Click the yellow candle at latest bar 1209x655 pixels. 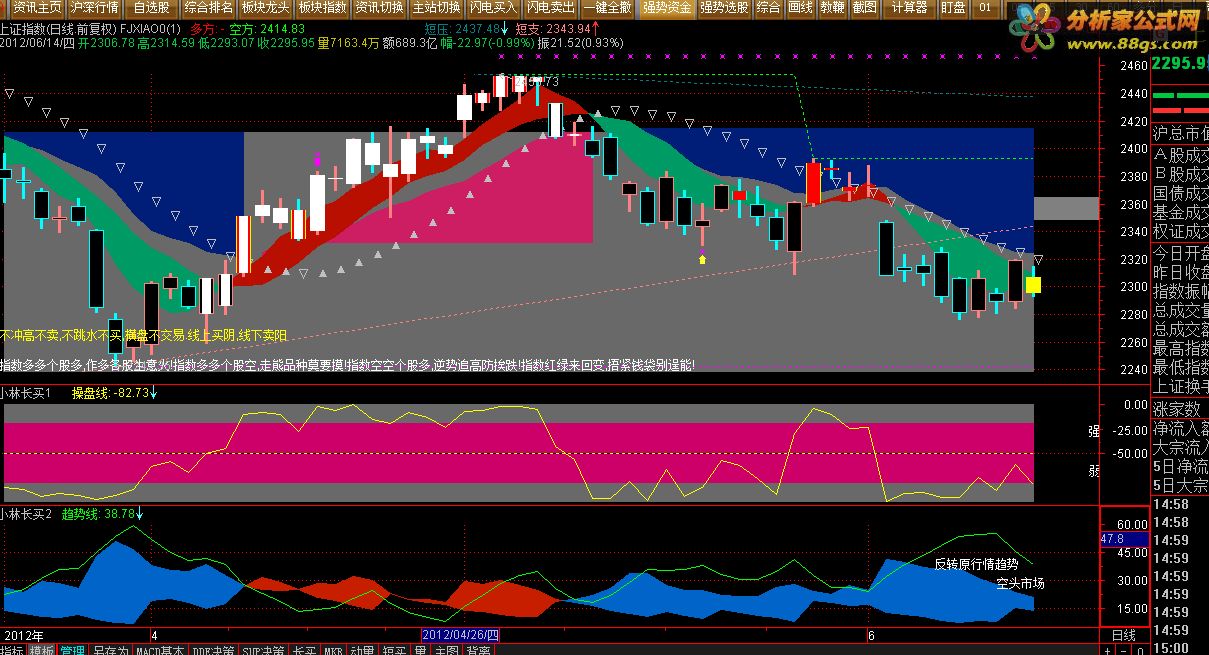pyautogui.click(x=1033, y=285)
